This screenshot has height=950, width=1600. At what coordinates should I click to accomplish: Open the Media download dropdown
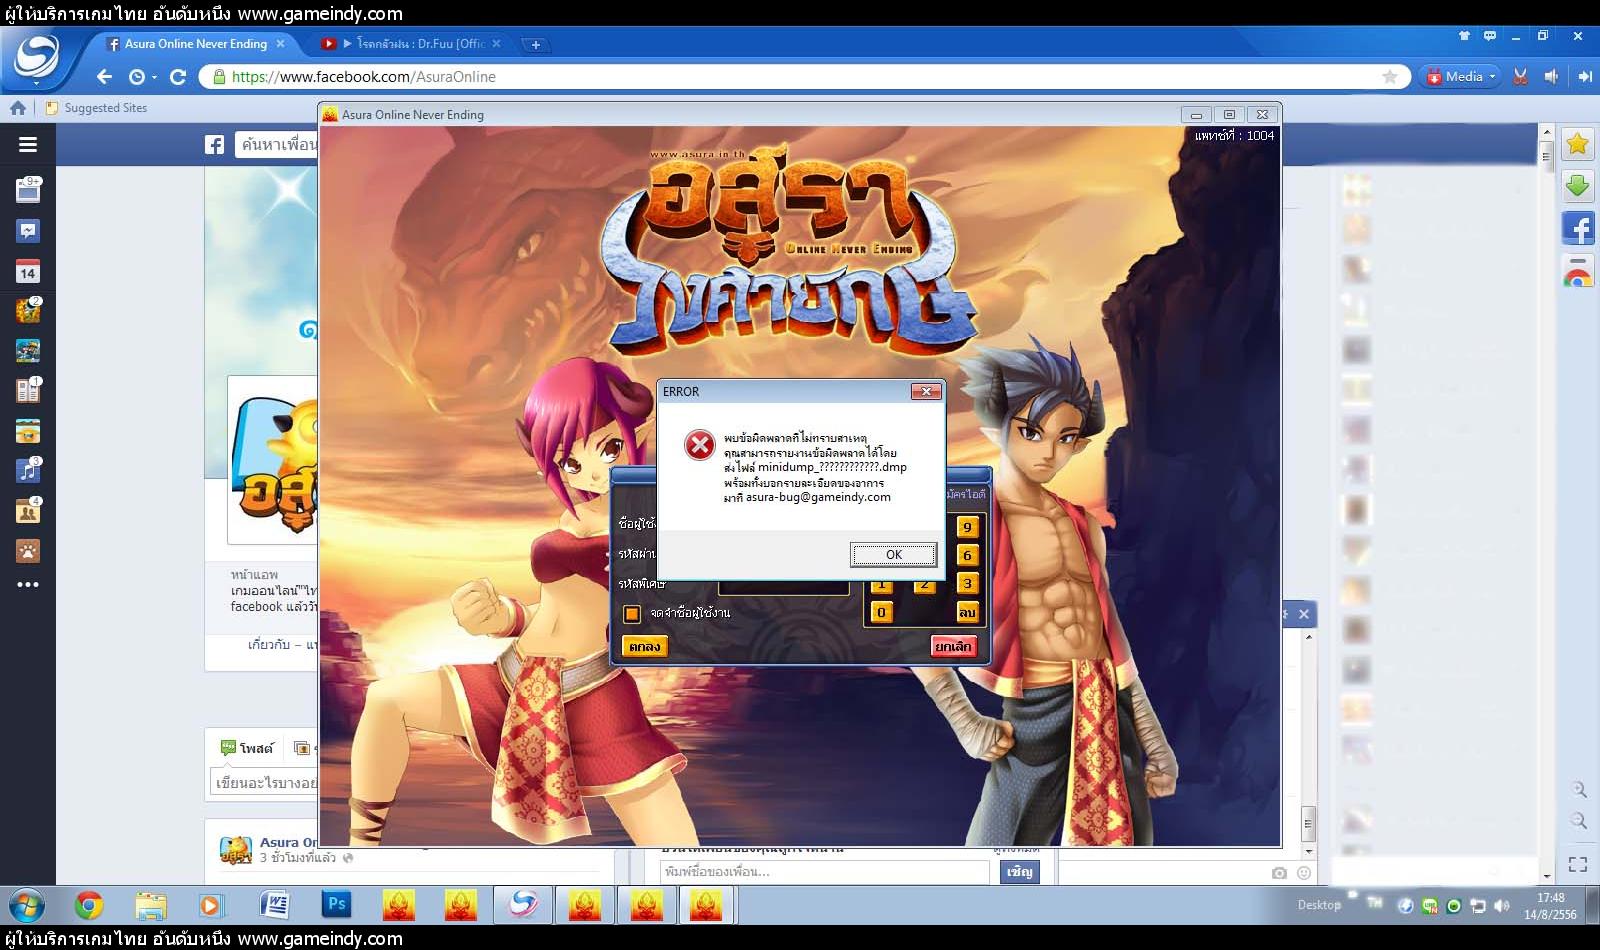click(x=1460, y=77)
